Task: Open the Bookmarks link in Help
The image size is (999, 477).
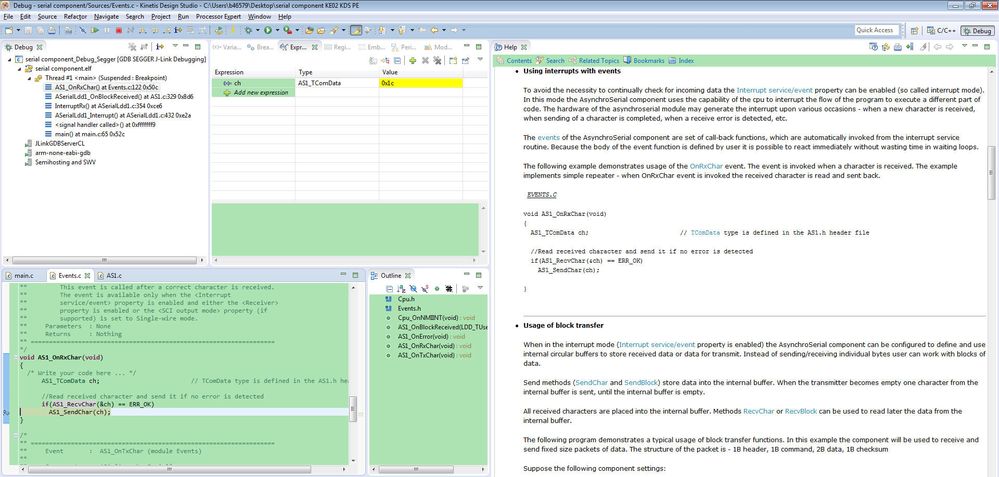Action: (x=644, y=61)
